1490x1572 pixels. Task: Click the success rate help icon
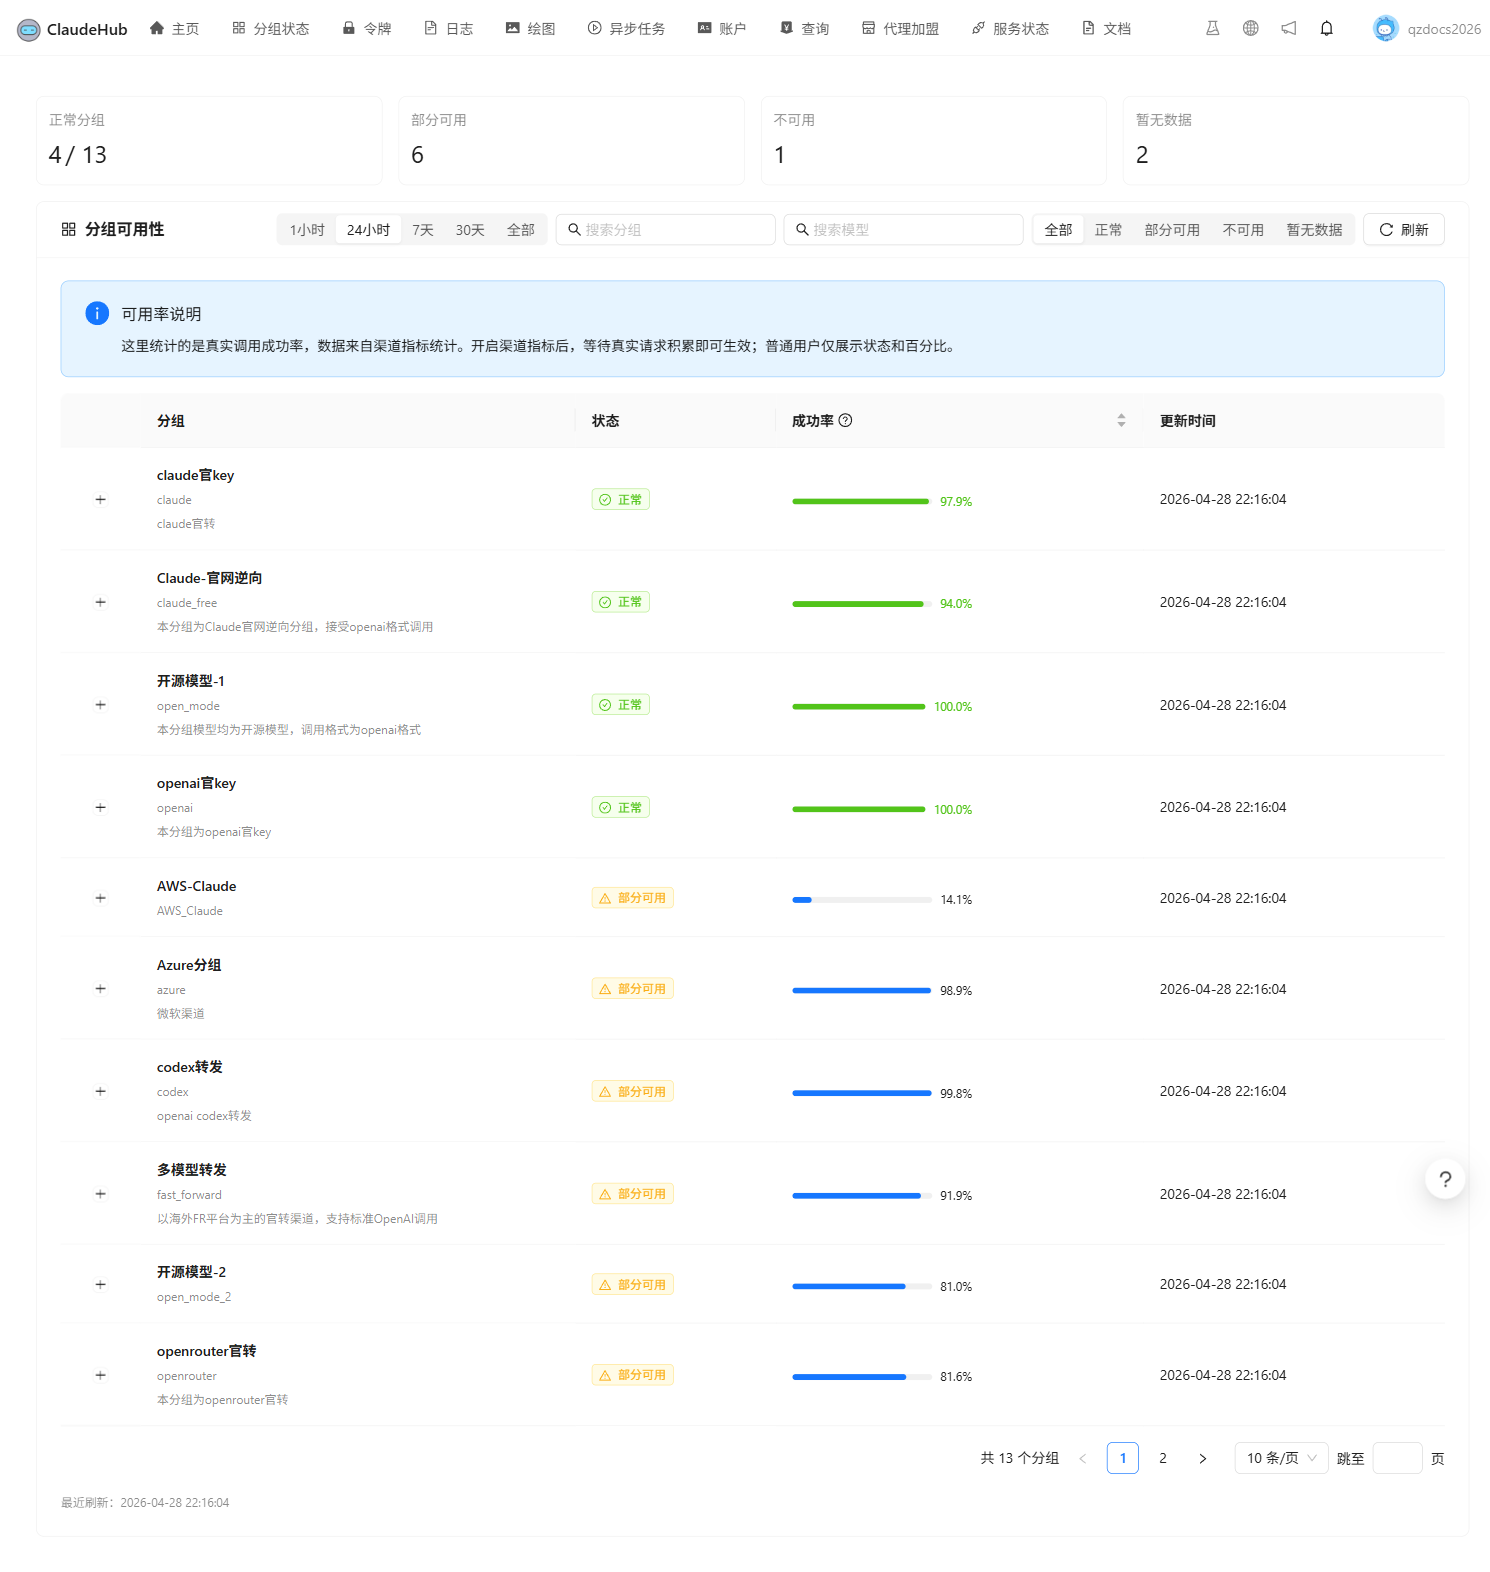pyautogui.click(x=845, y=421)
